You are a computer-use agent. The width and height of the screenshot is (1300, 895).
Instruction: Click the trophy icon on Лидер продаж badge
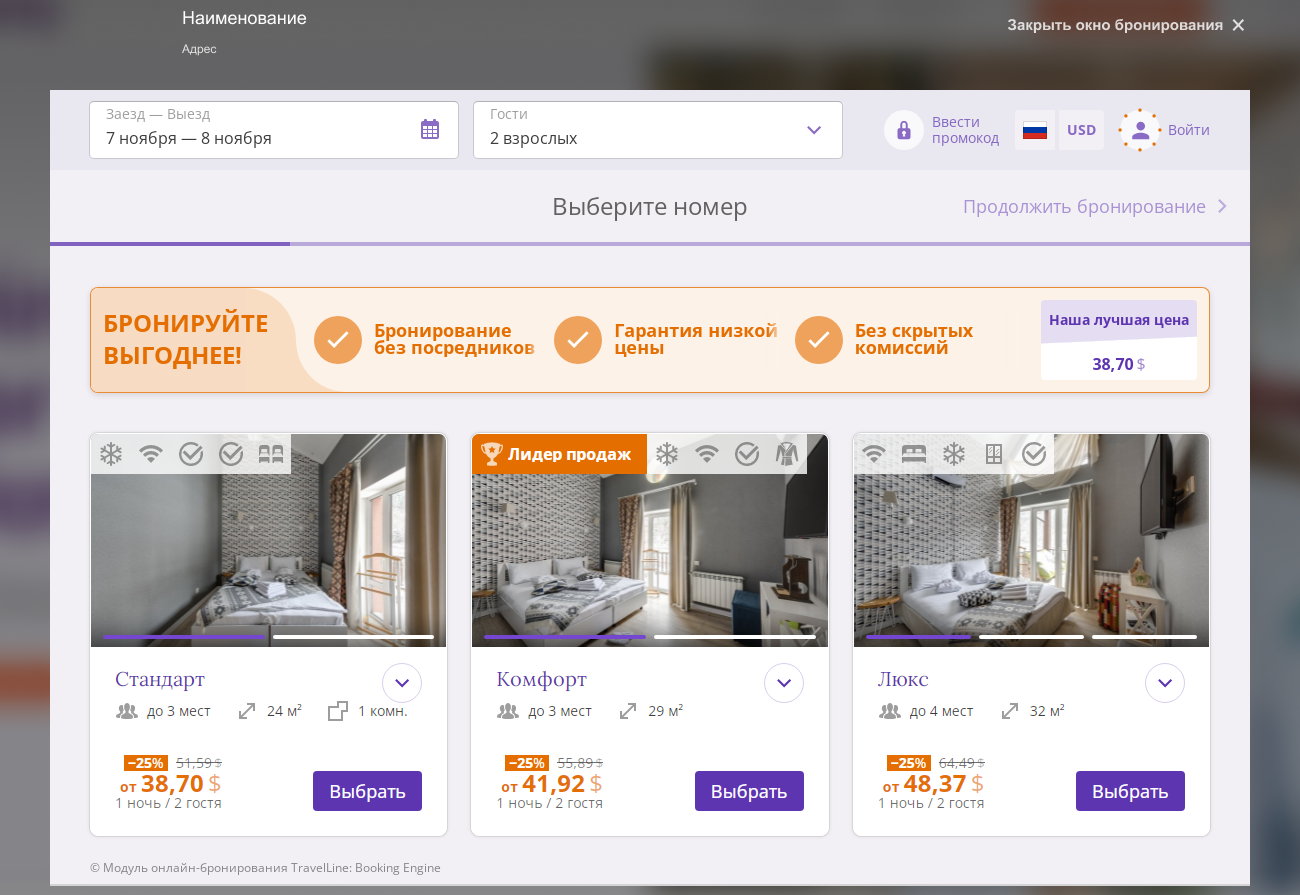tap(491, 454)
